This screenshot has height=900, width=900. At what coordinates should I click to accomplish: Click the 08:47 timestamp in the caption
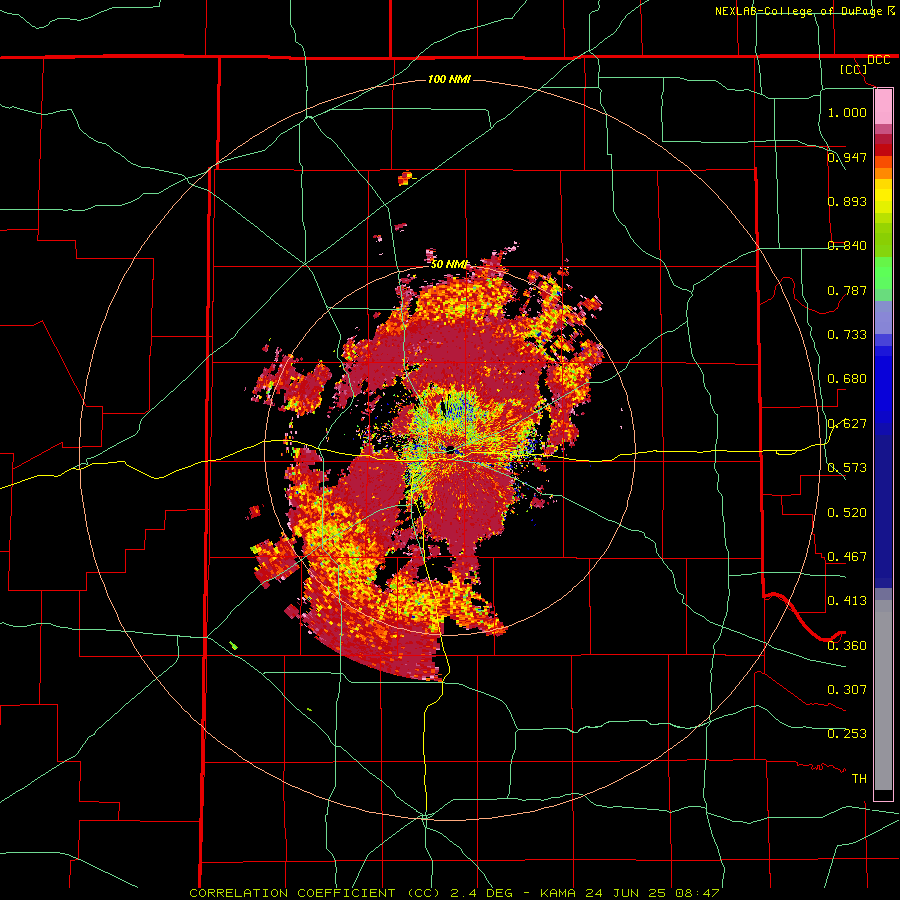pyautogui.click(x=697, y=893)
